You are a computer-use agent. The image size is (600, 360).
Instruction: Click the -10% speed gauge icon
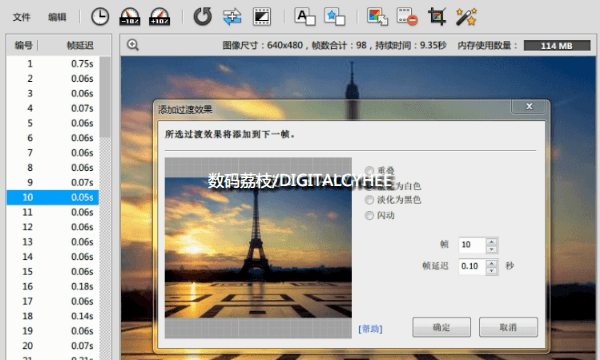coord(130,17)
